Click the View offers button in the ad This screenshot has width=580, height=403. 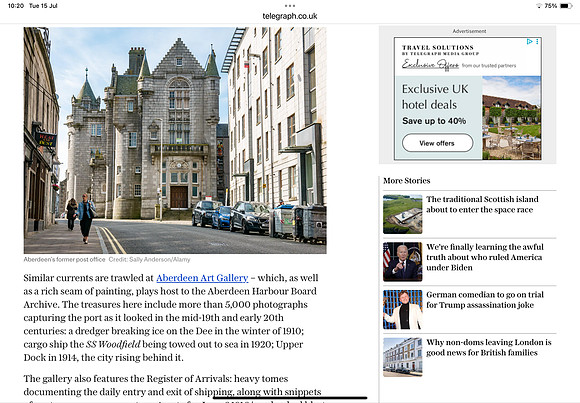(437, 143)
